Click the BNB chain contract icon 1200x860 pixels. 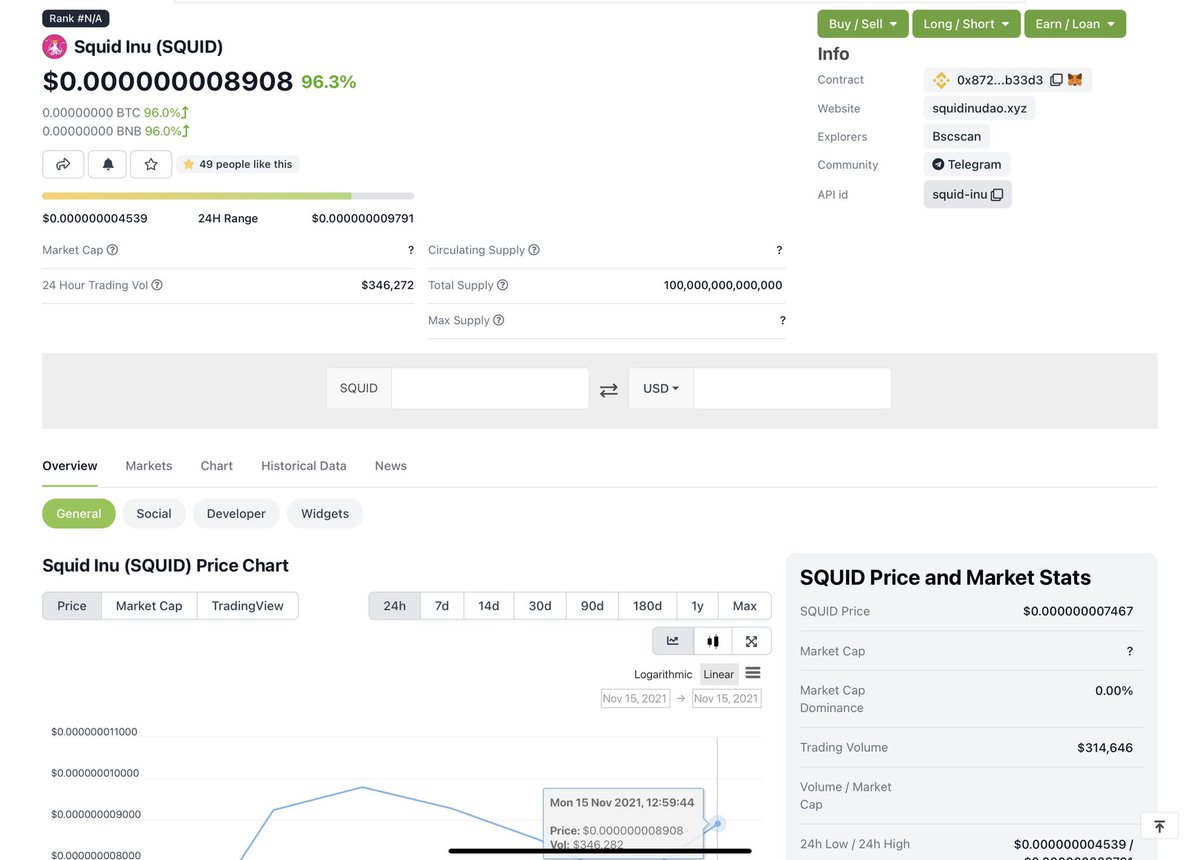point(941,80)
